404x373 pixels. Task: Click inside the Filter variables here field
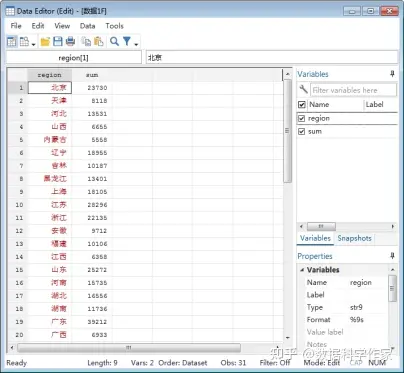pos(353,90)
